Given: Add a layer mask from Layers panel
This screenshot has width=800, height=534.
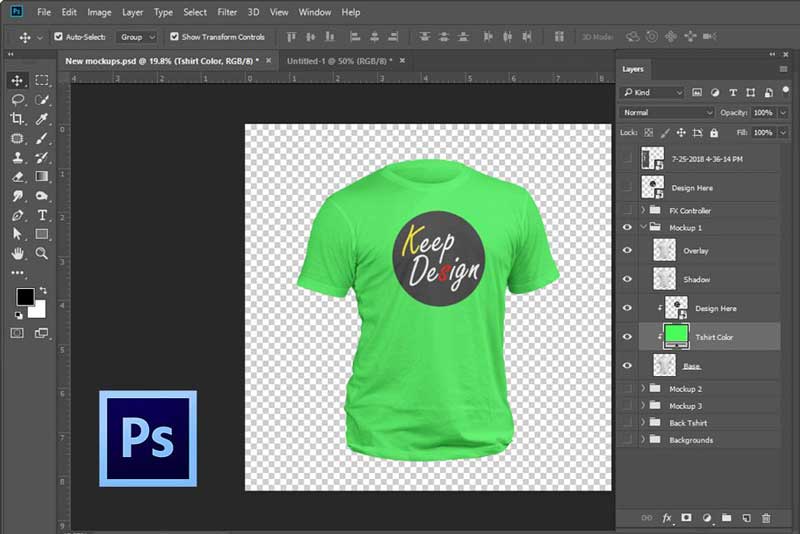Looking at the screenshot, I should [x=686, y=517].
